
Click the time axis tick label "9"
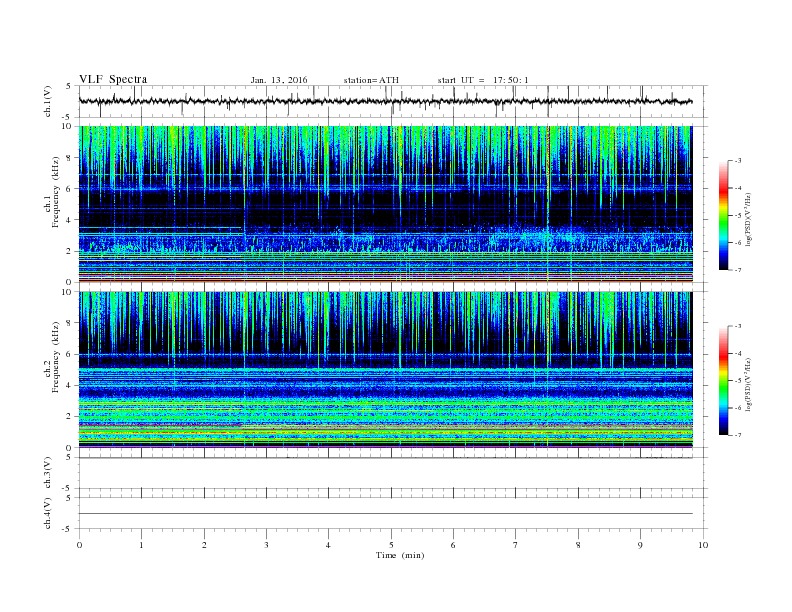(x=640, y=545)
